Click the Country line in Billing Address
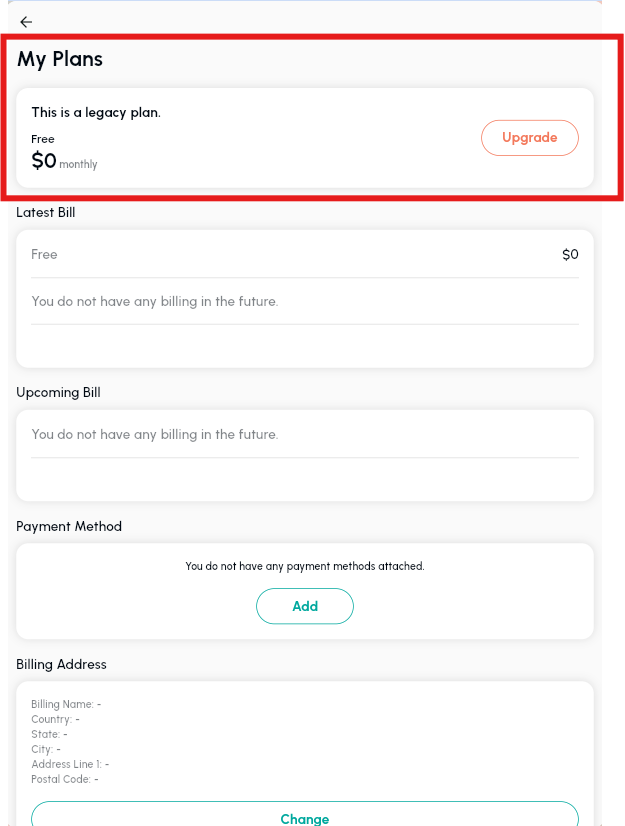This screenshot has width=625, height=826. 55,719
